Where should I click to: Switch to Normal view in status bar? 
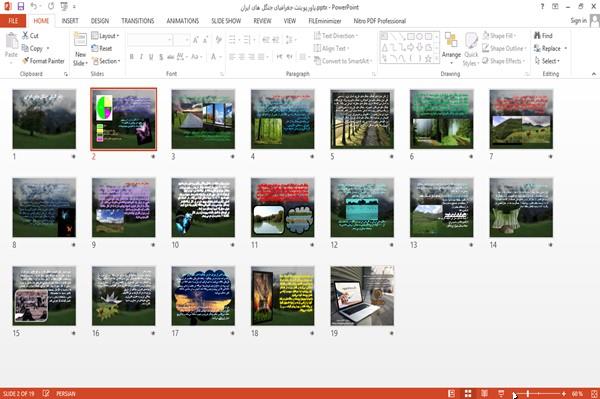(452, 393)
